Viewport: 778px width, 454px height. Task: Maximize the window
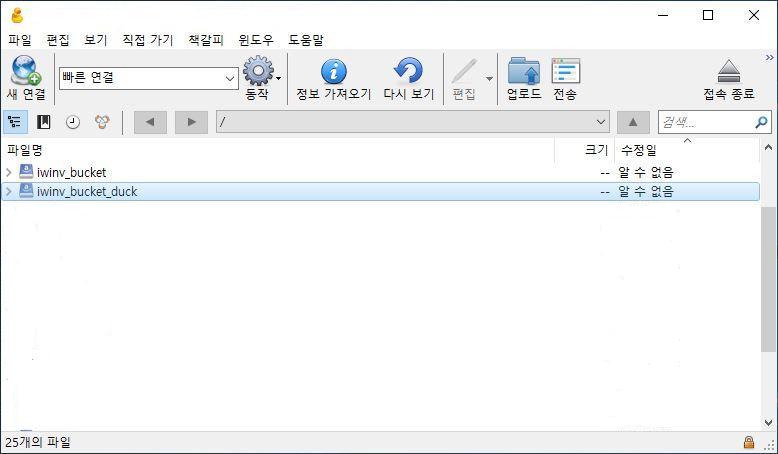coord(708,15)
